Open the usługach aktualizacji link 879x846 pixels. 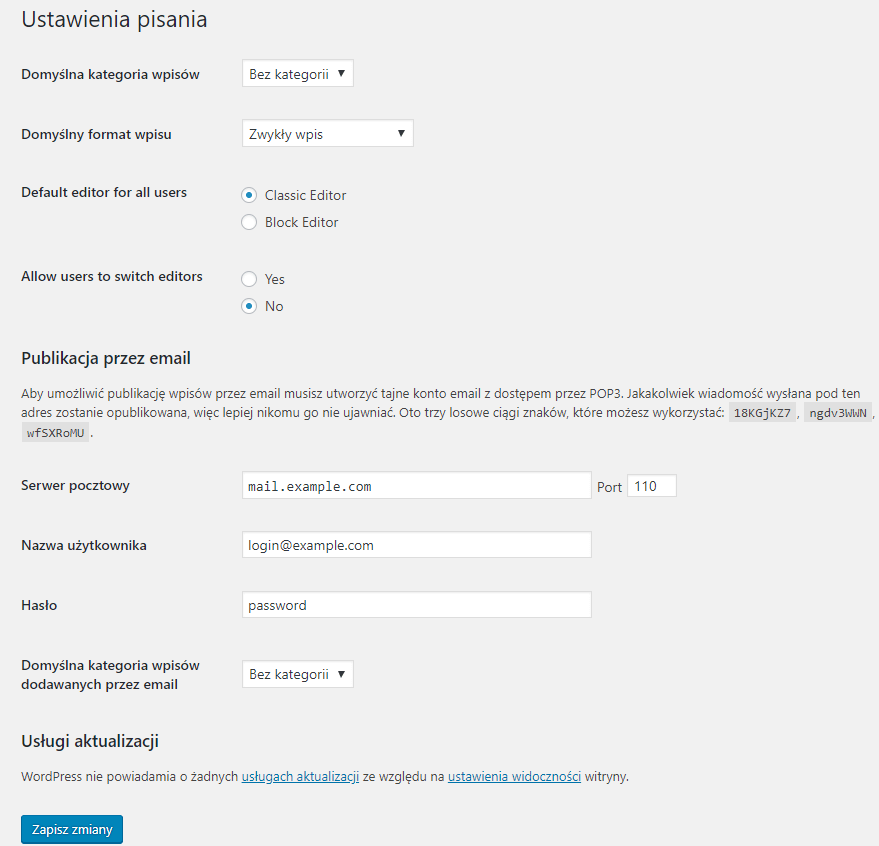[x=300, y=776]
